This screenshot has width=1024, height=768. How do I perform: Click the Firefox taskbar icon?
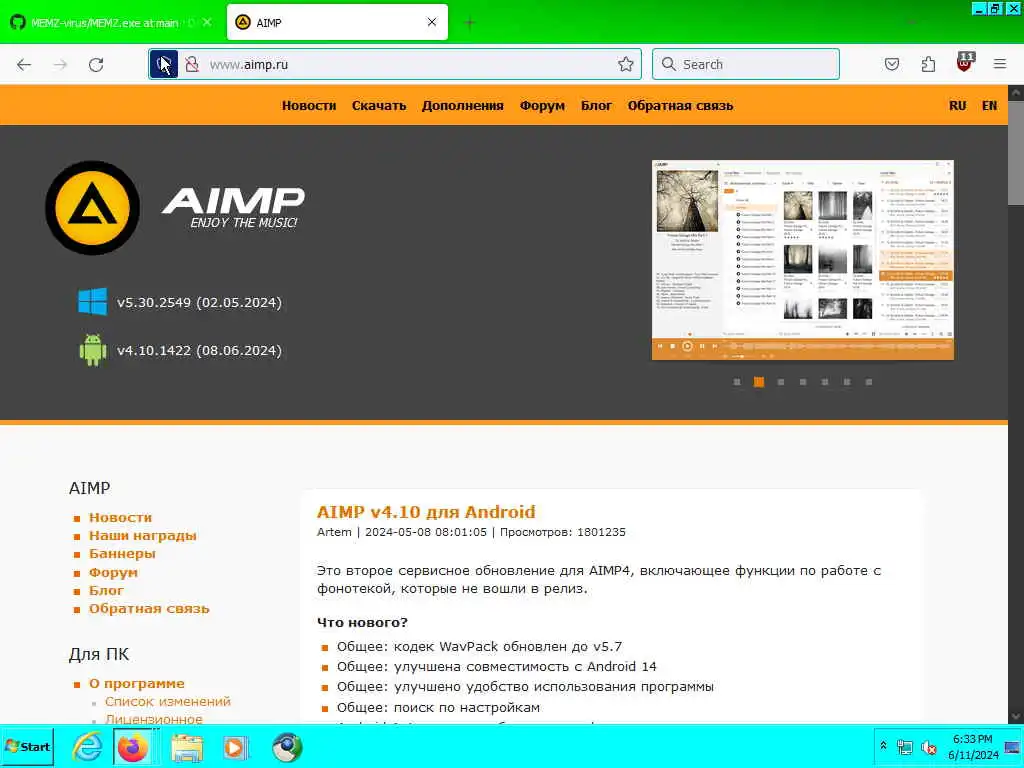click(x=133, y=747)
